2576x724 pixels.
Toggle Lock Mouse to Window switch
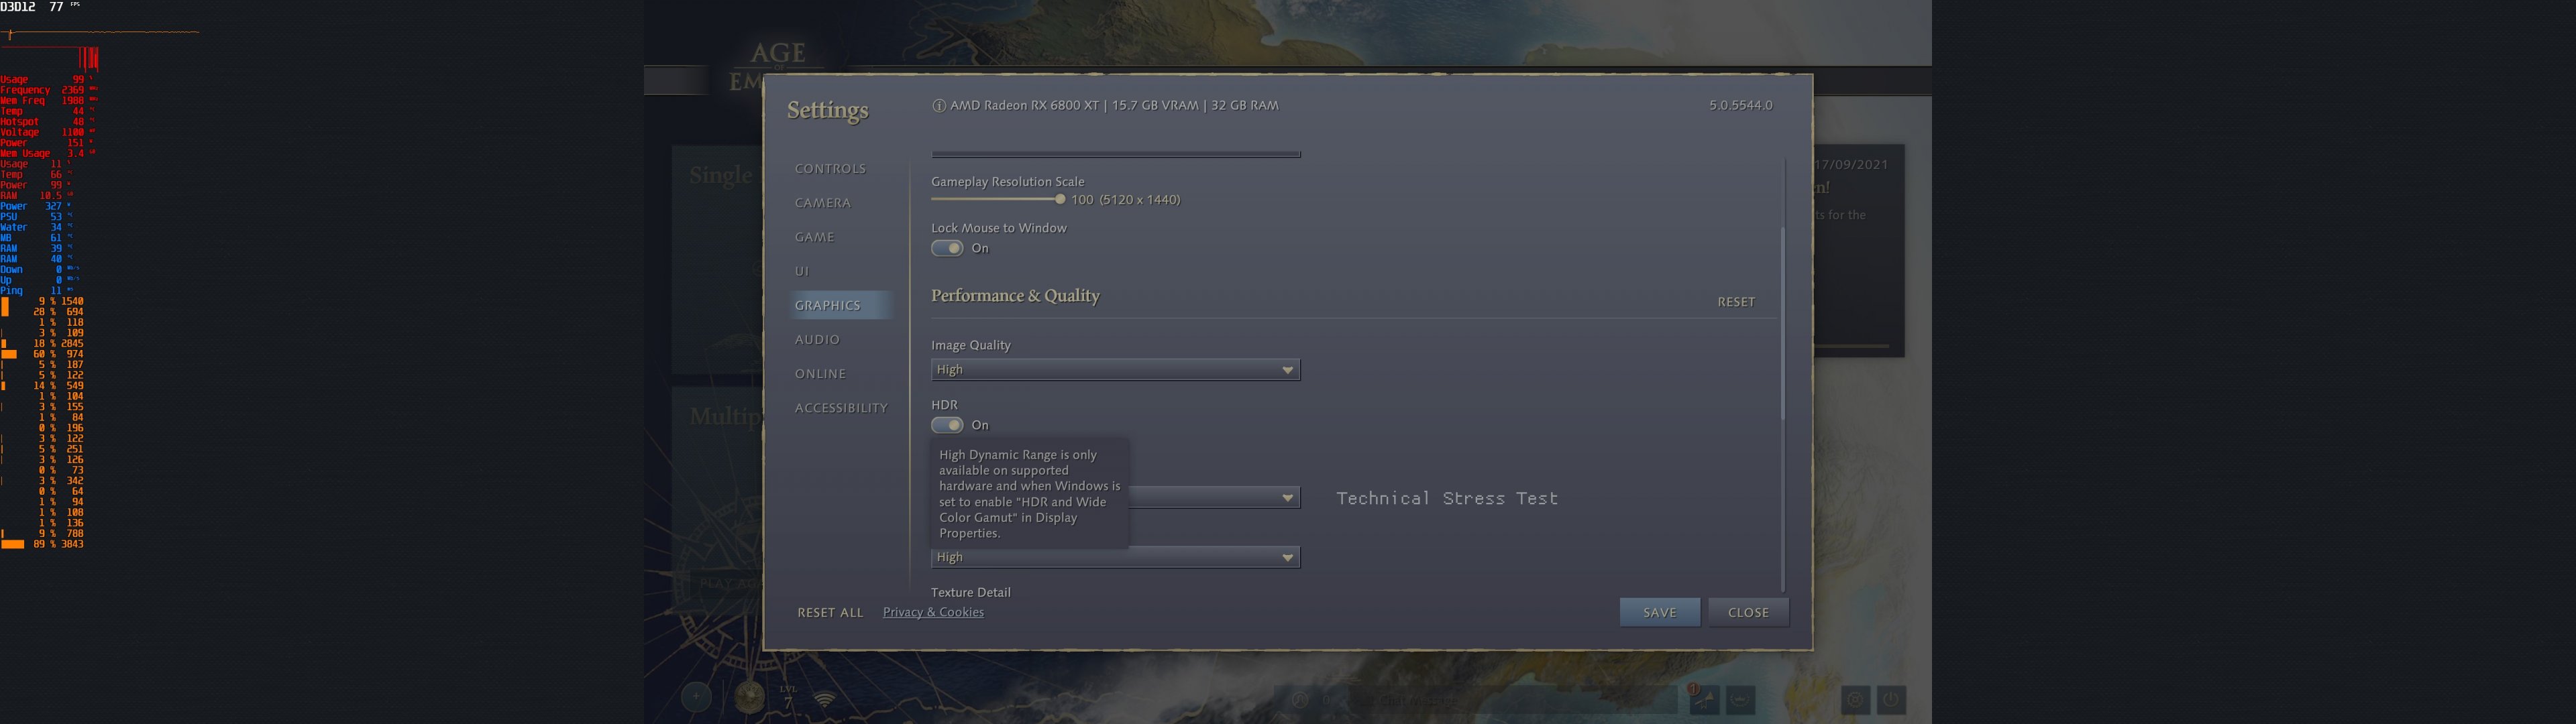[947, 248]
